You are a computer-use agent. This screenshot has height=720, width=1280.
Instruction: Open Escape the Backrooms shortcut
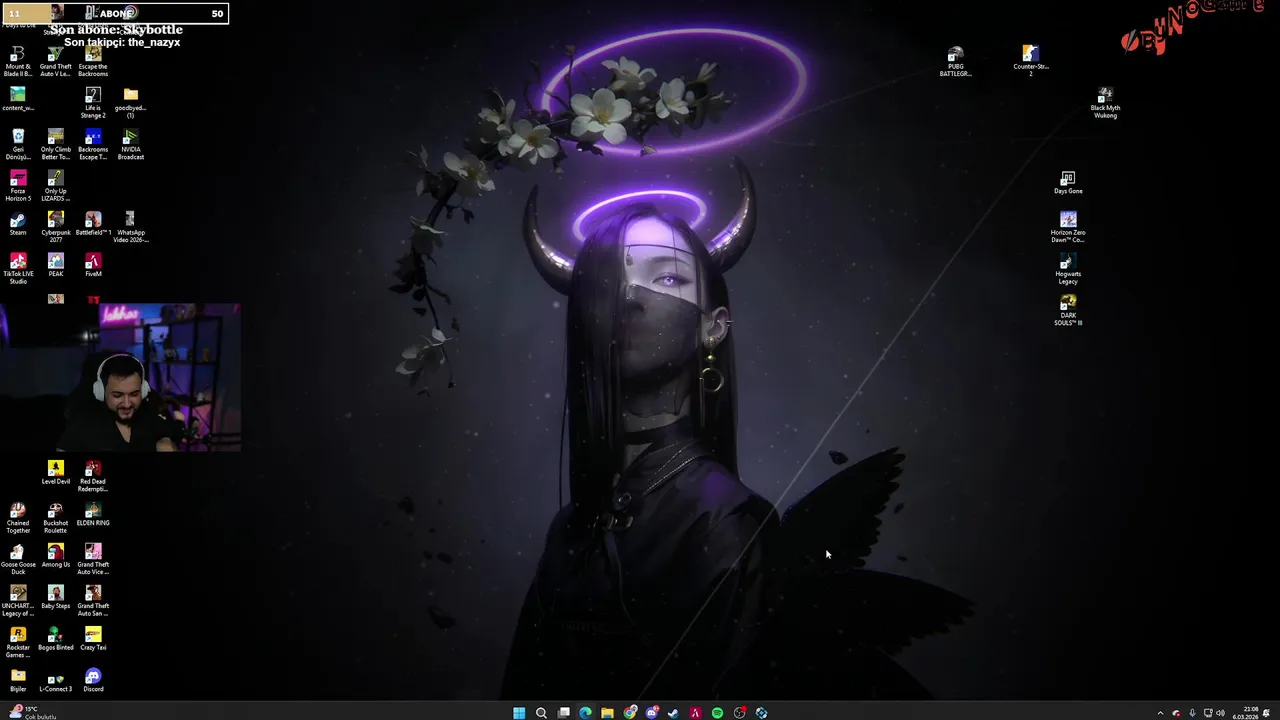[x=93, y=62]
